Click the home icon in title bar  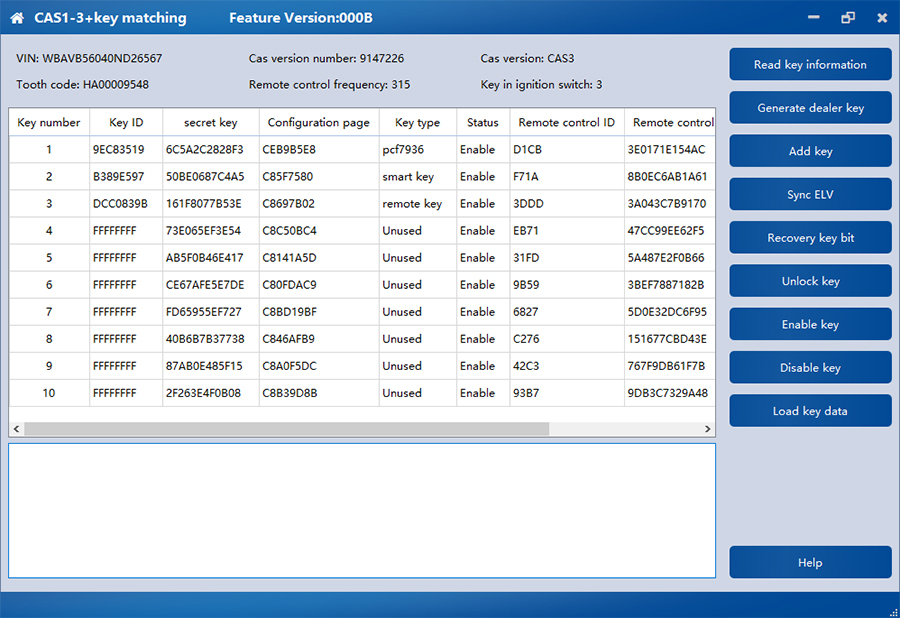pos(17,18)
